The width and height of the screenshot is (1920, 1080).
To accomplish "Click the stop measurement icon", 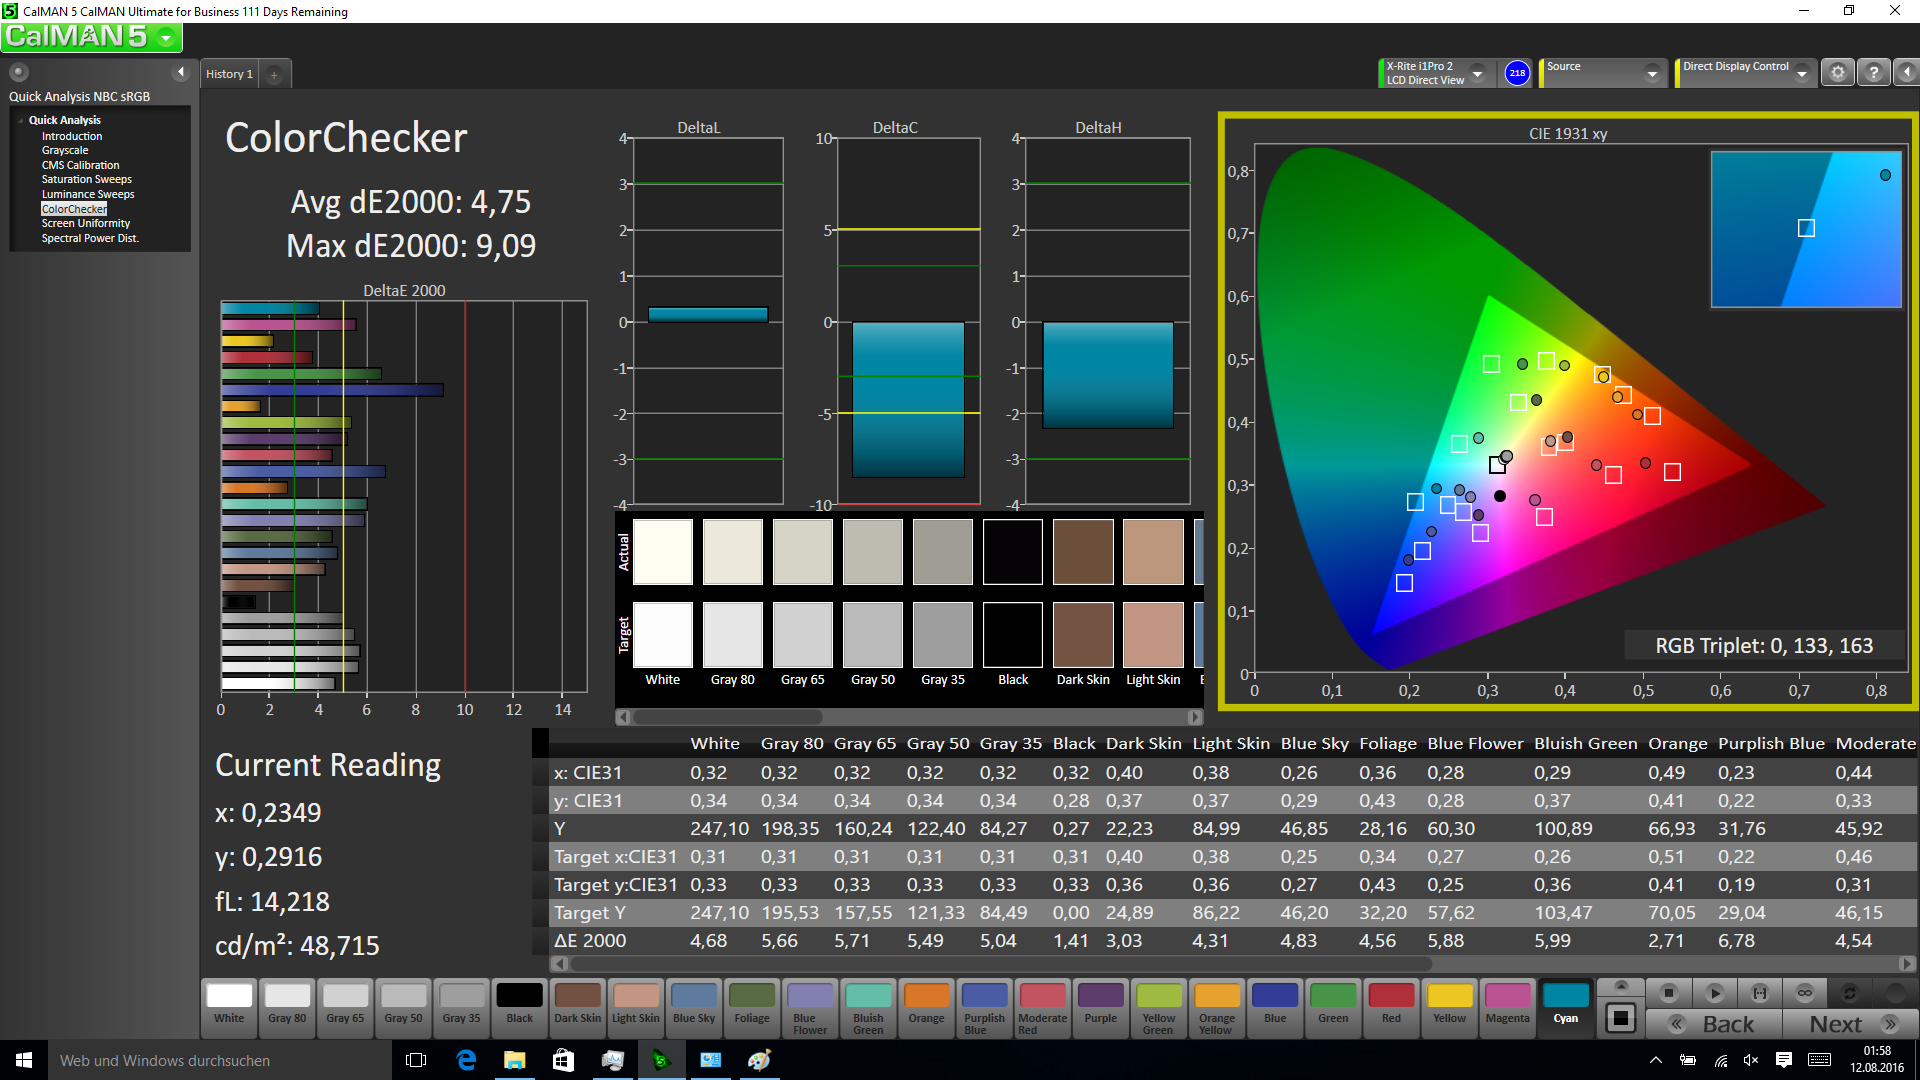I will [1668, 993].
